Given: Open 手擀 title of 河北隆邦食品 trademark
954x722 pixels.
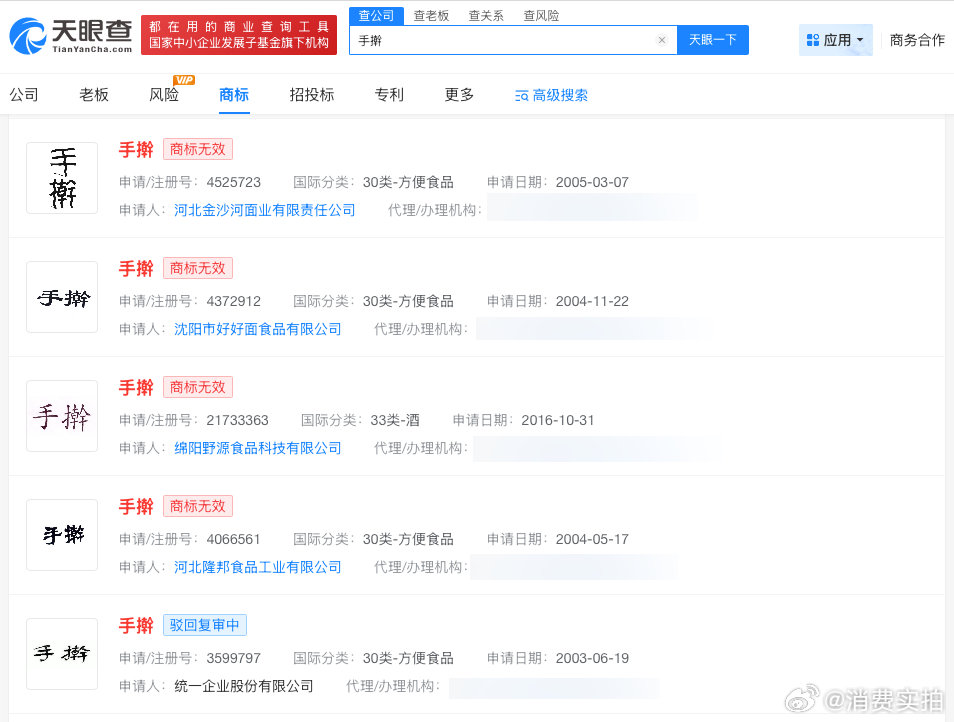Looking at the screenshot, I should coord(136,506).
